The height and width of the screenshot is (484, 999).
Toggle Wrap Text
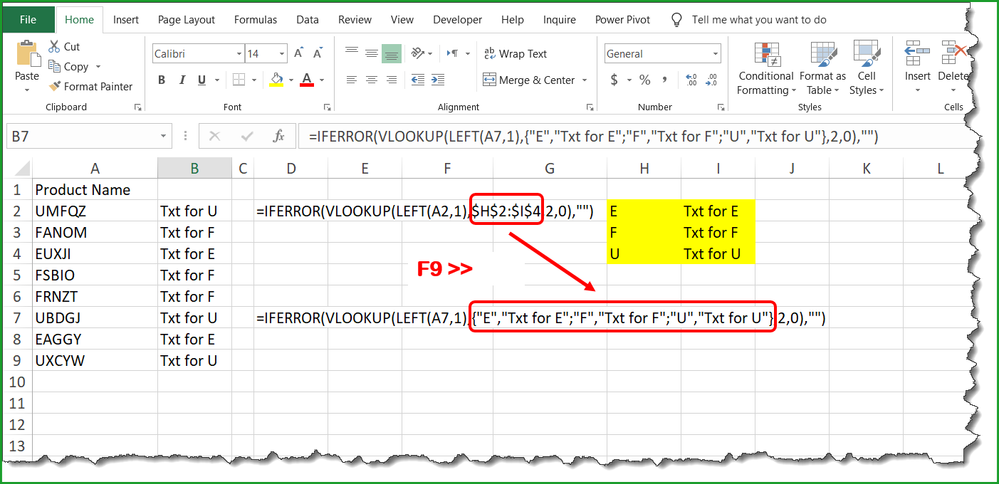click(x=515, y=54)
